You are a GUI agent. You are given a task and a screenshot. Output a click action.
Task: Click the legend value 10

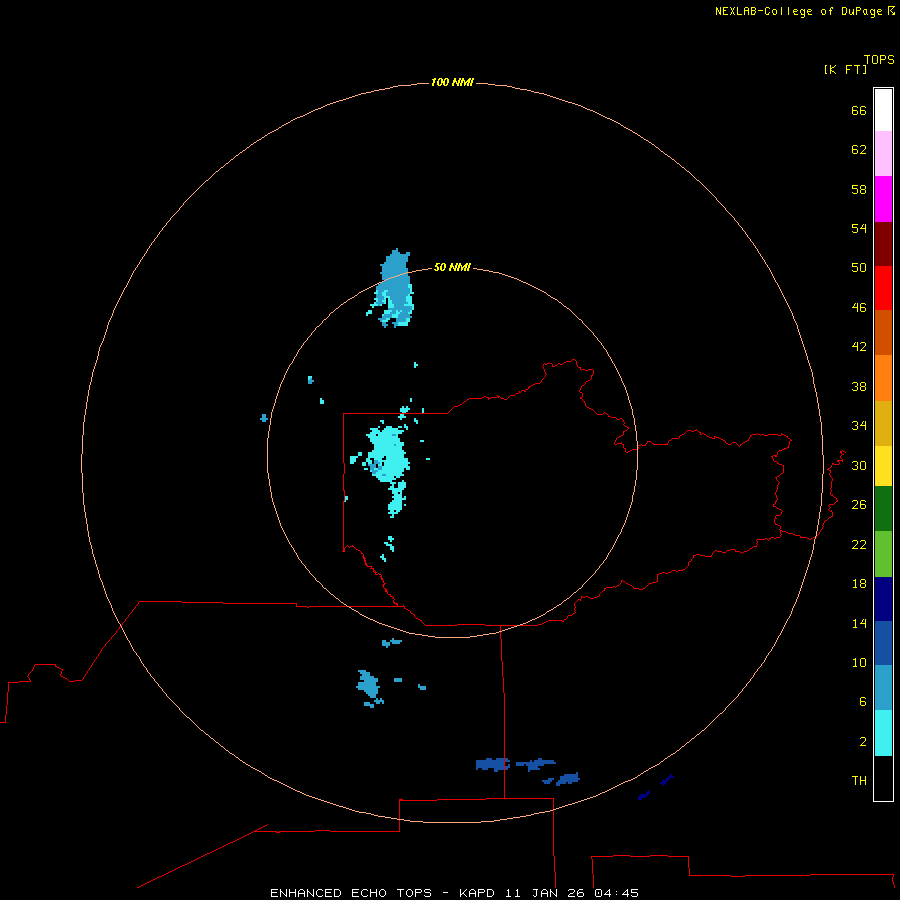click(x=859, y=662)
